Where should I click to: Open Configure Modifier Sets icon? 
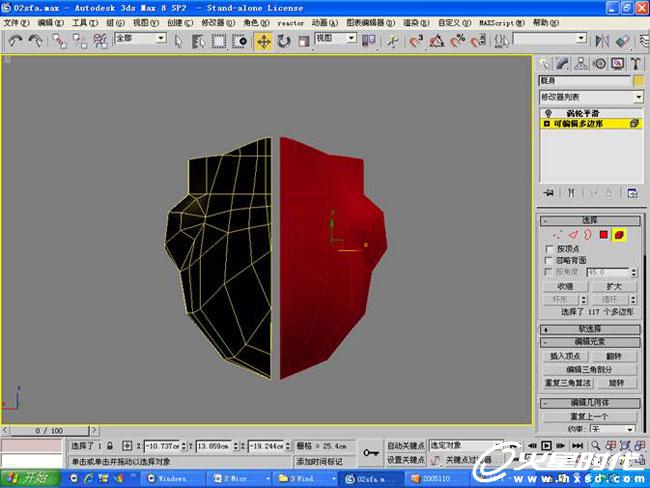(632, 193)
